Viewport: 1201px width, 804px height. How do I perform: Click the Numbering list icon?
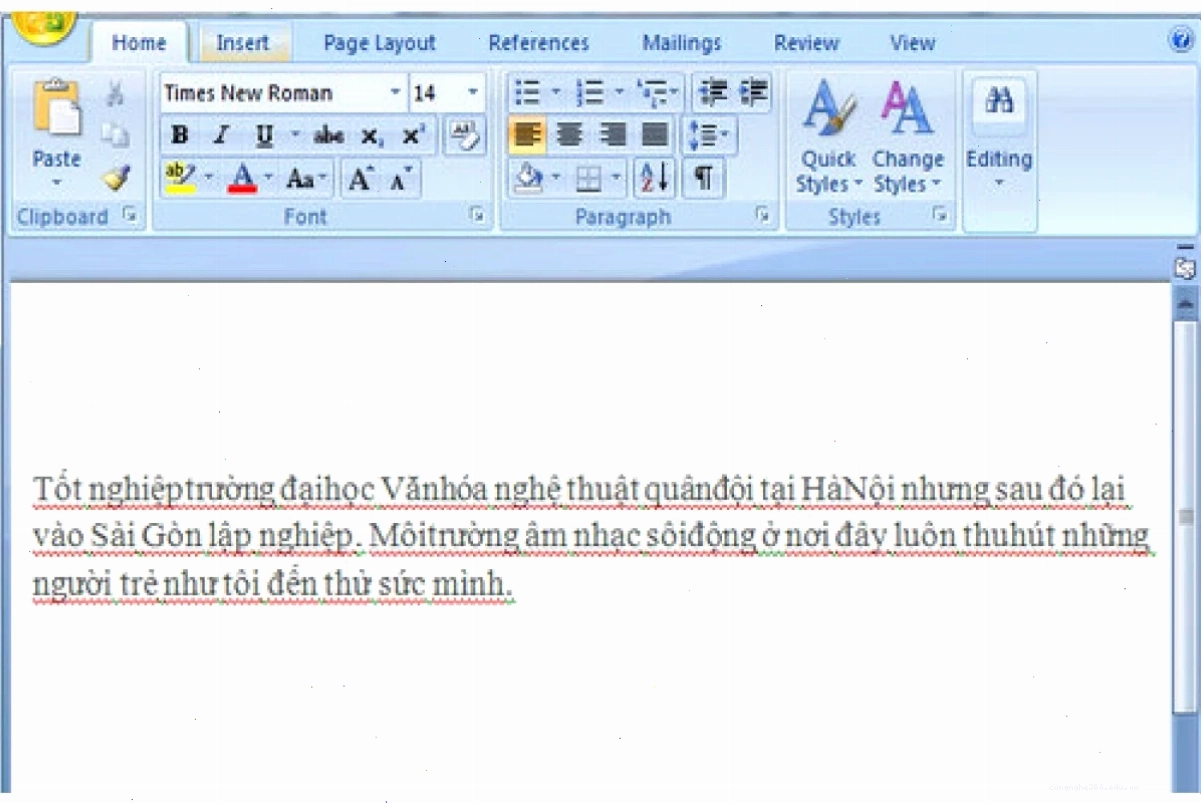pyautogui.click(x=590, y=94)
